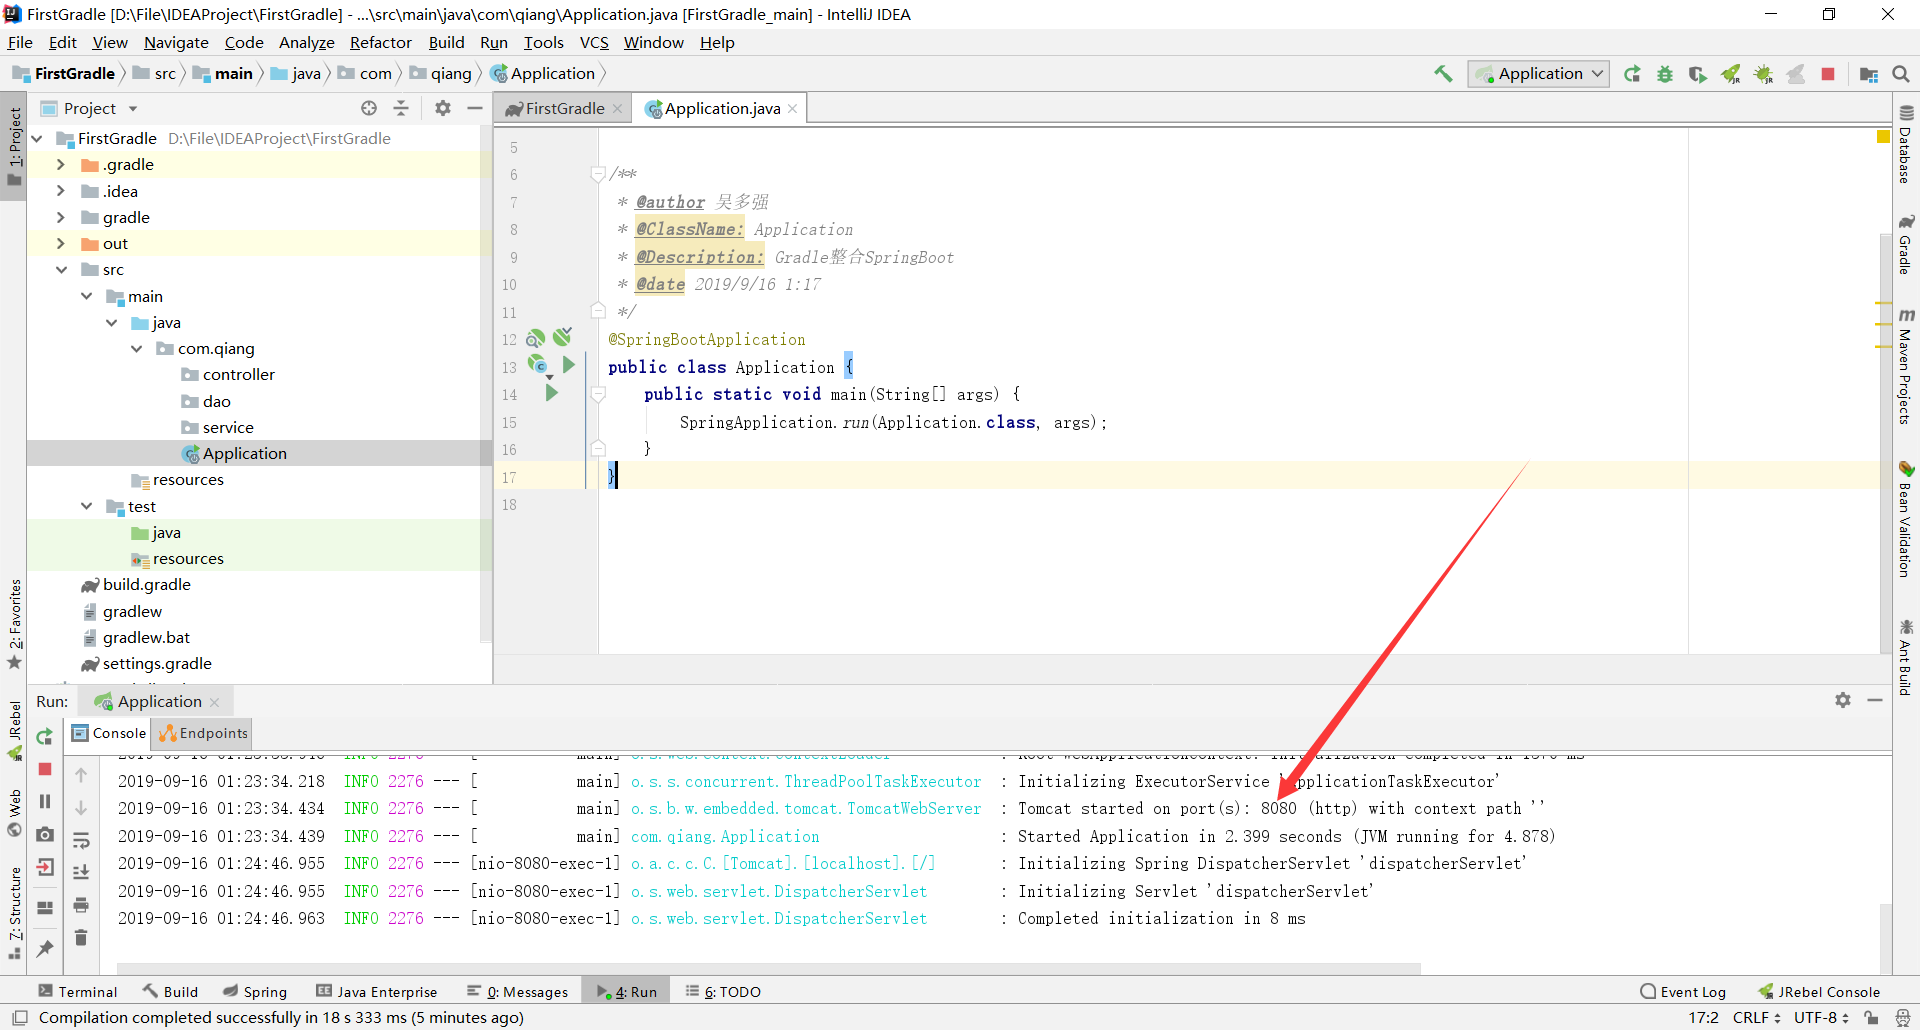Expand the .gradle folder
This screenshot has height=1030, width=1920.
coord(61,164)
